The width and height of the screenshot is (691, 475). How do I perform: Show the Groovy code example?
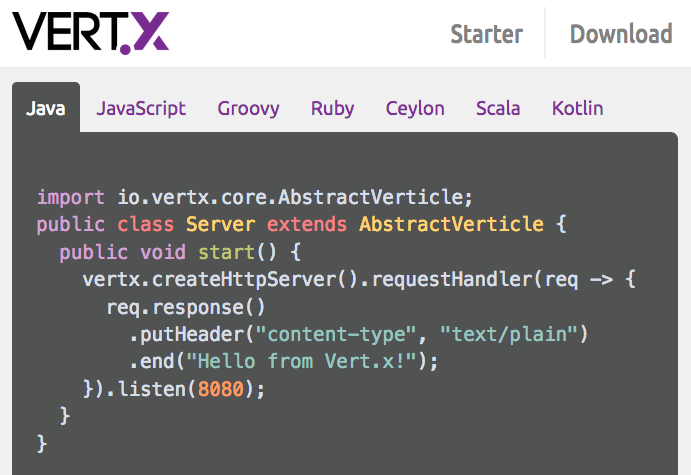[x=248, y=108]
